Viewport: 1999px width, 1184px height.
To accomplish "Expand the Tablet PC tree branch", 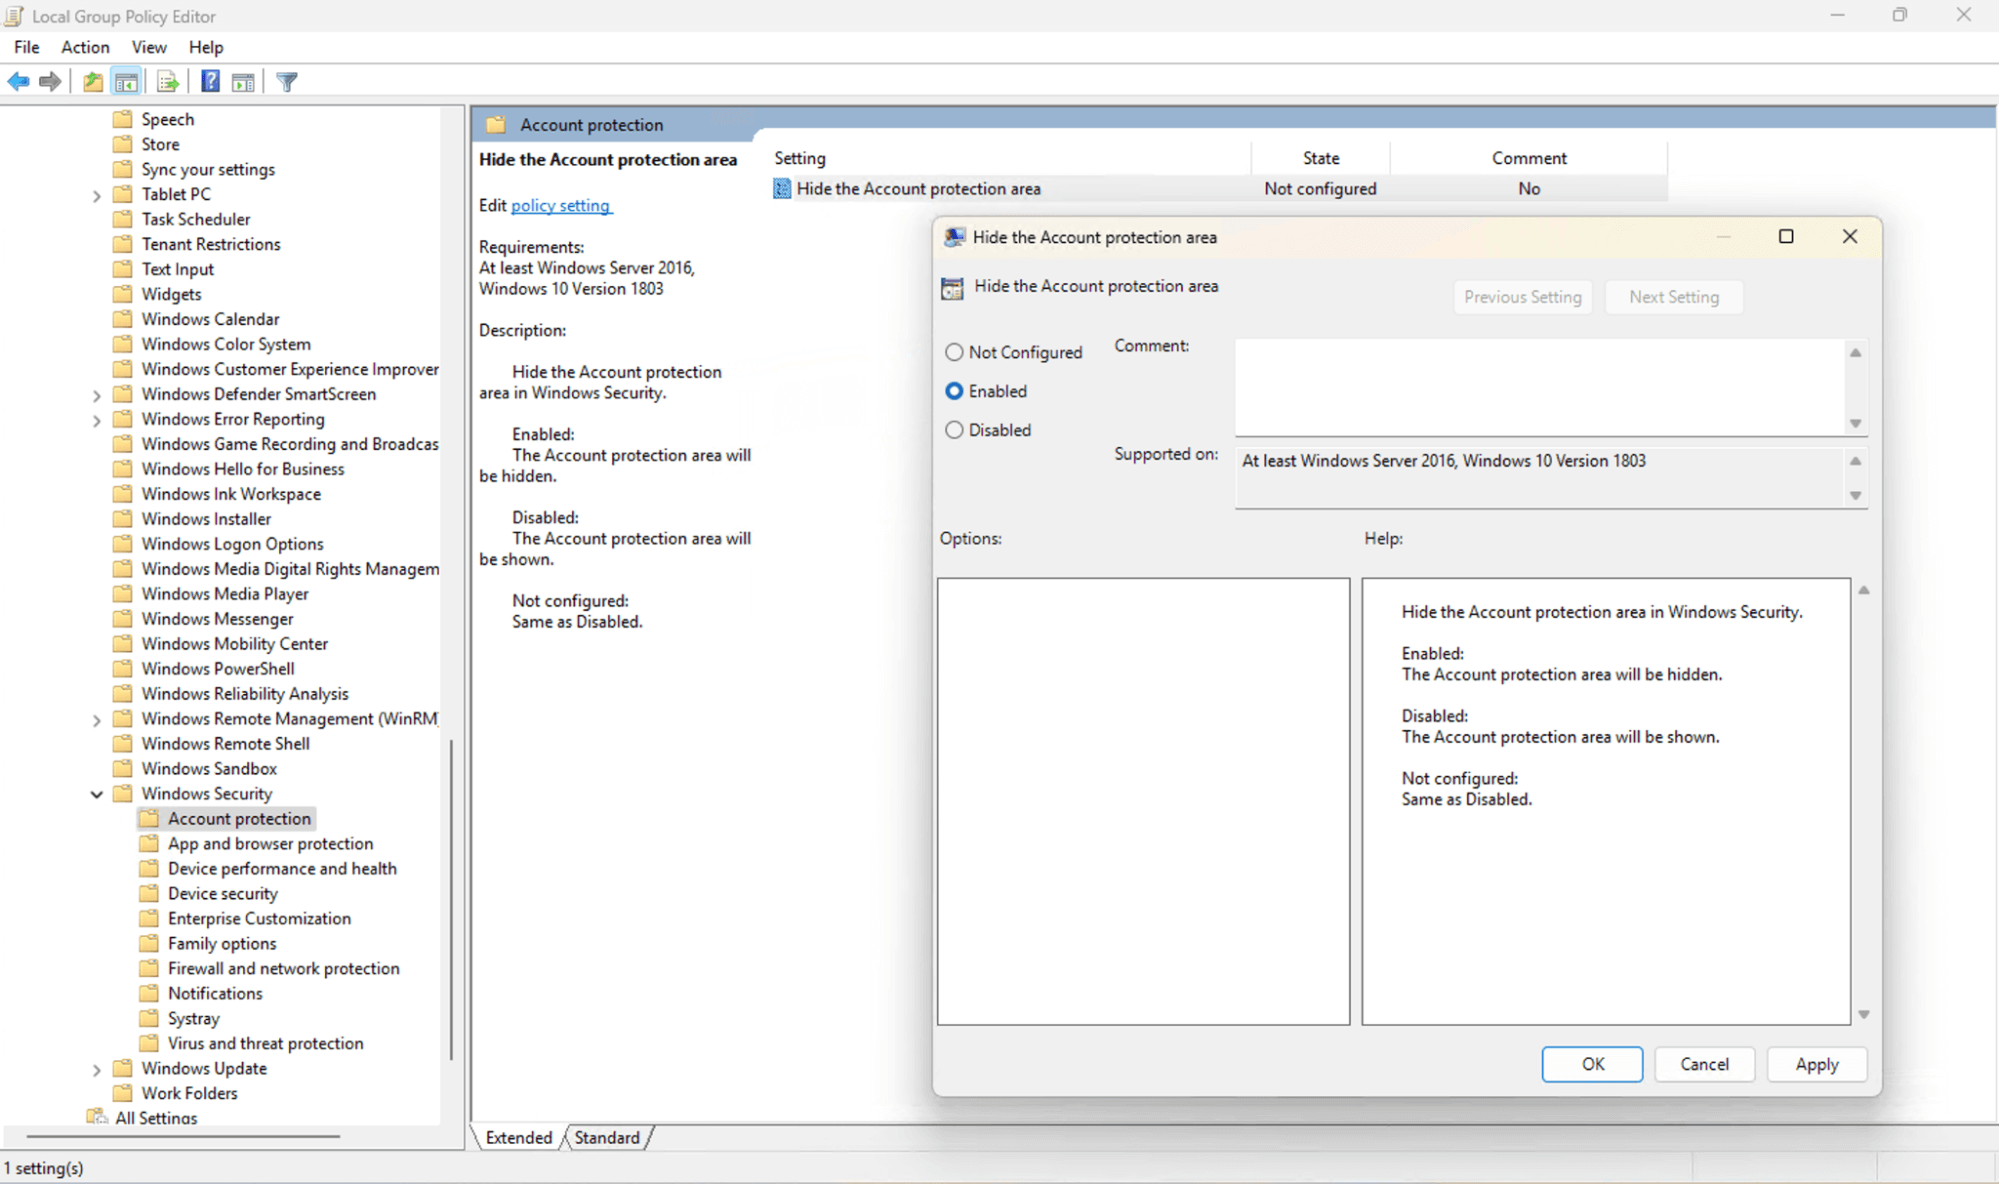I will [x=97, y=194].
